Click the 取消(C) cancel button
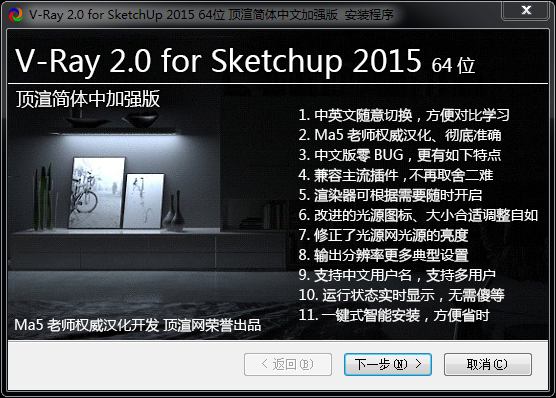The height and width of the screenshot is (398, 556). [x=488, y=364]
